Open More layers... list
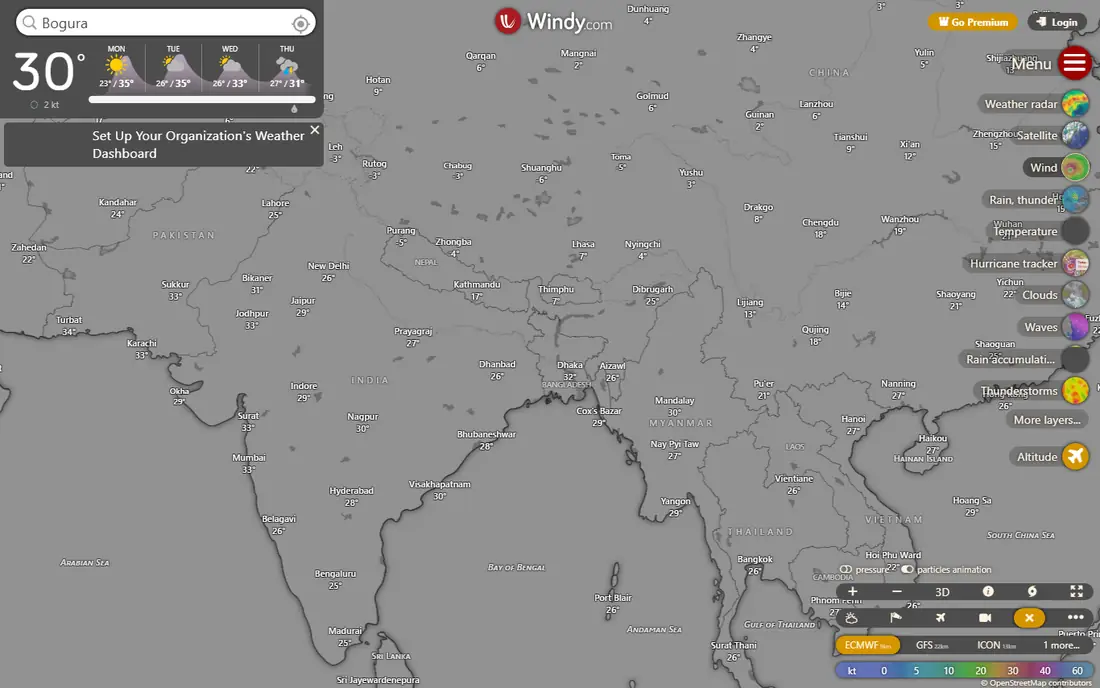This screenshot has width=1100, height=688. point(1047,420)
